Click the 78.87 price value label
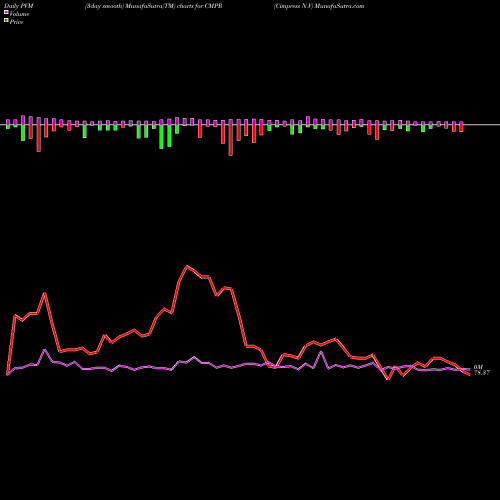 [x=482, y=373]
